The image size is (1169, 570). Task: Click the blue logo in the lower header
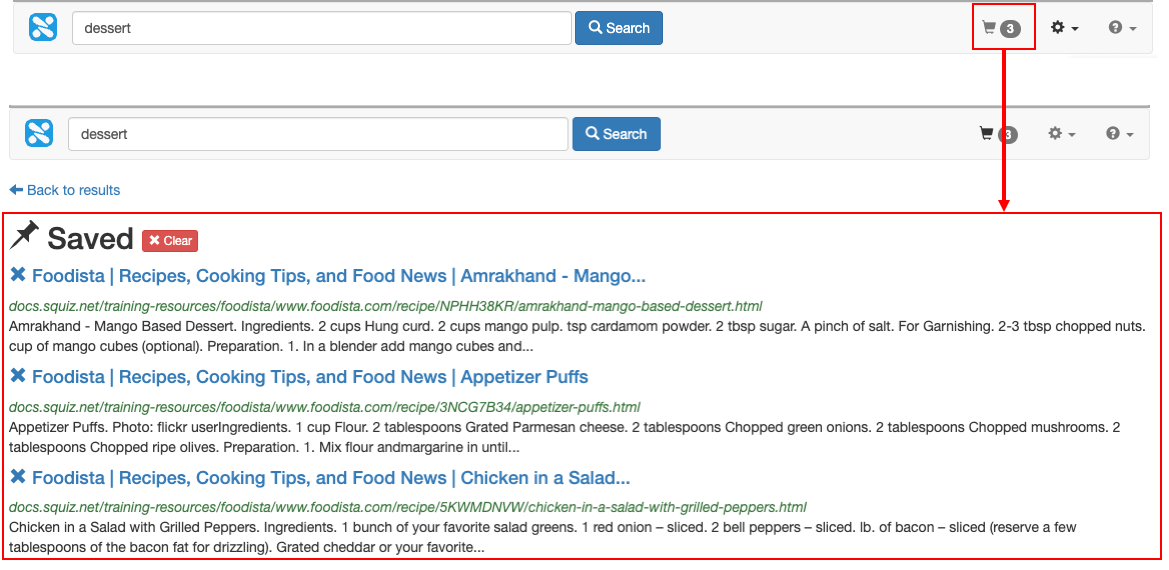[x=39, y=134]
